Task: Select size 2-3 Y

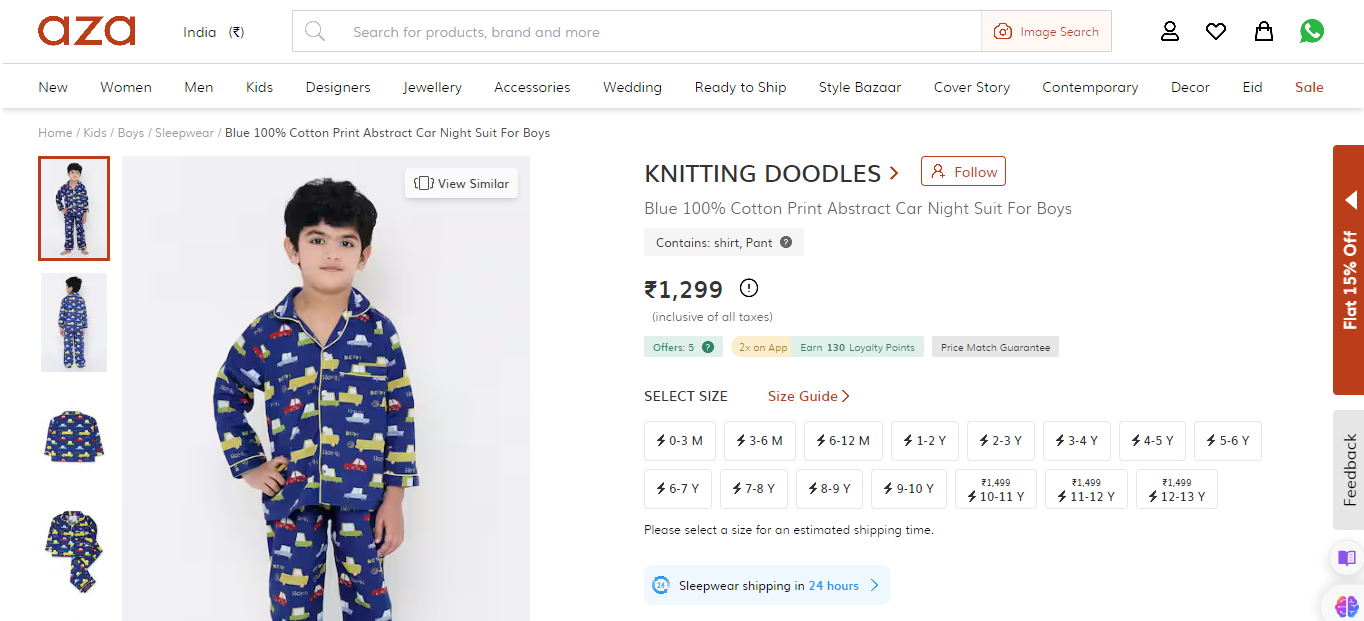Action: (x=1001, y=441)
